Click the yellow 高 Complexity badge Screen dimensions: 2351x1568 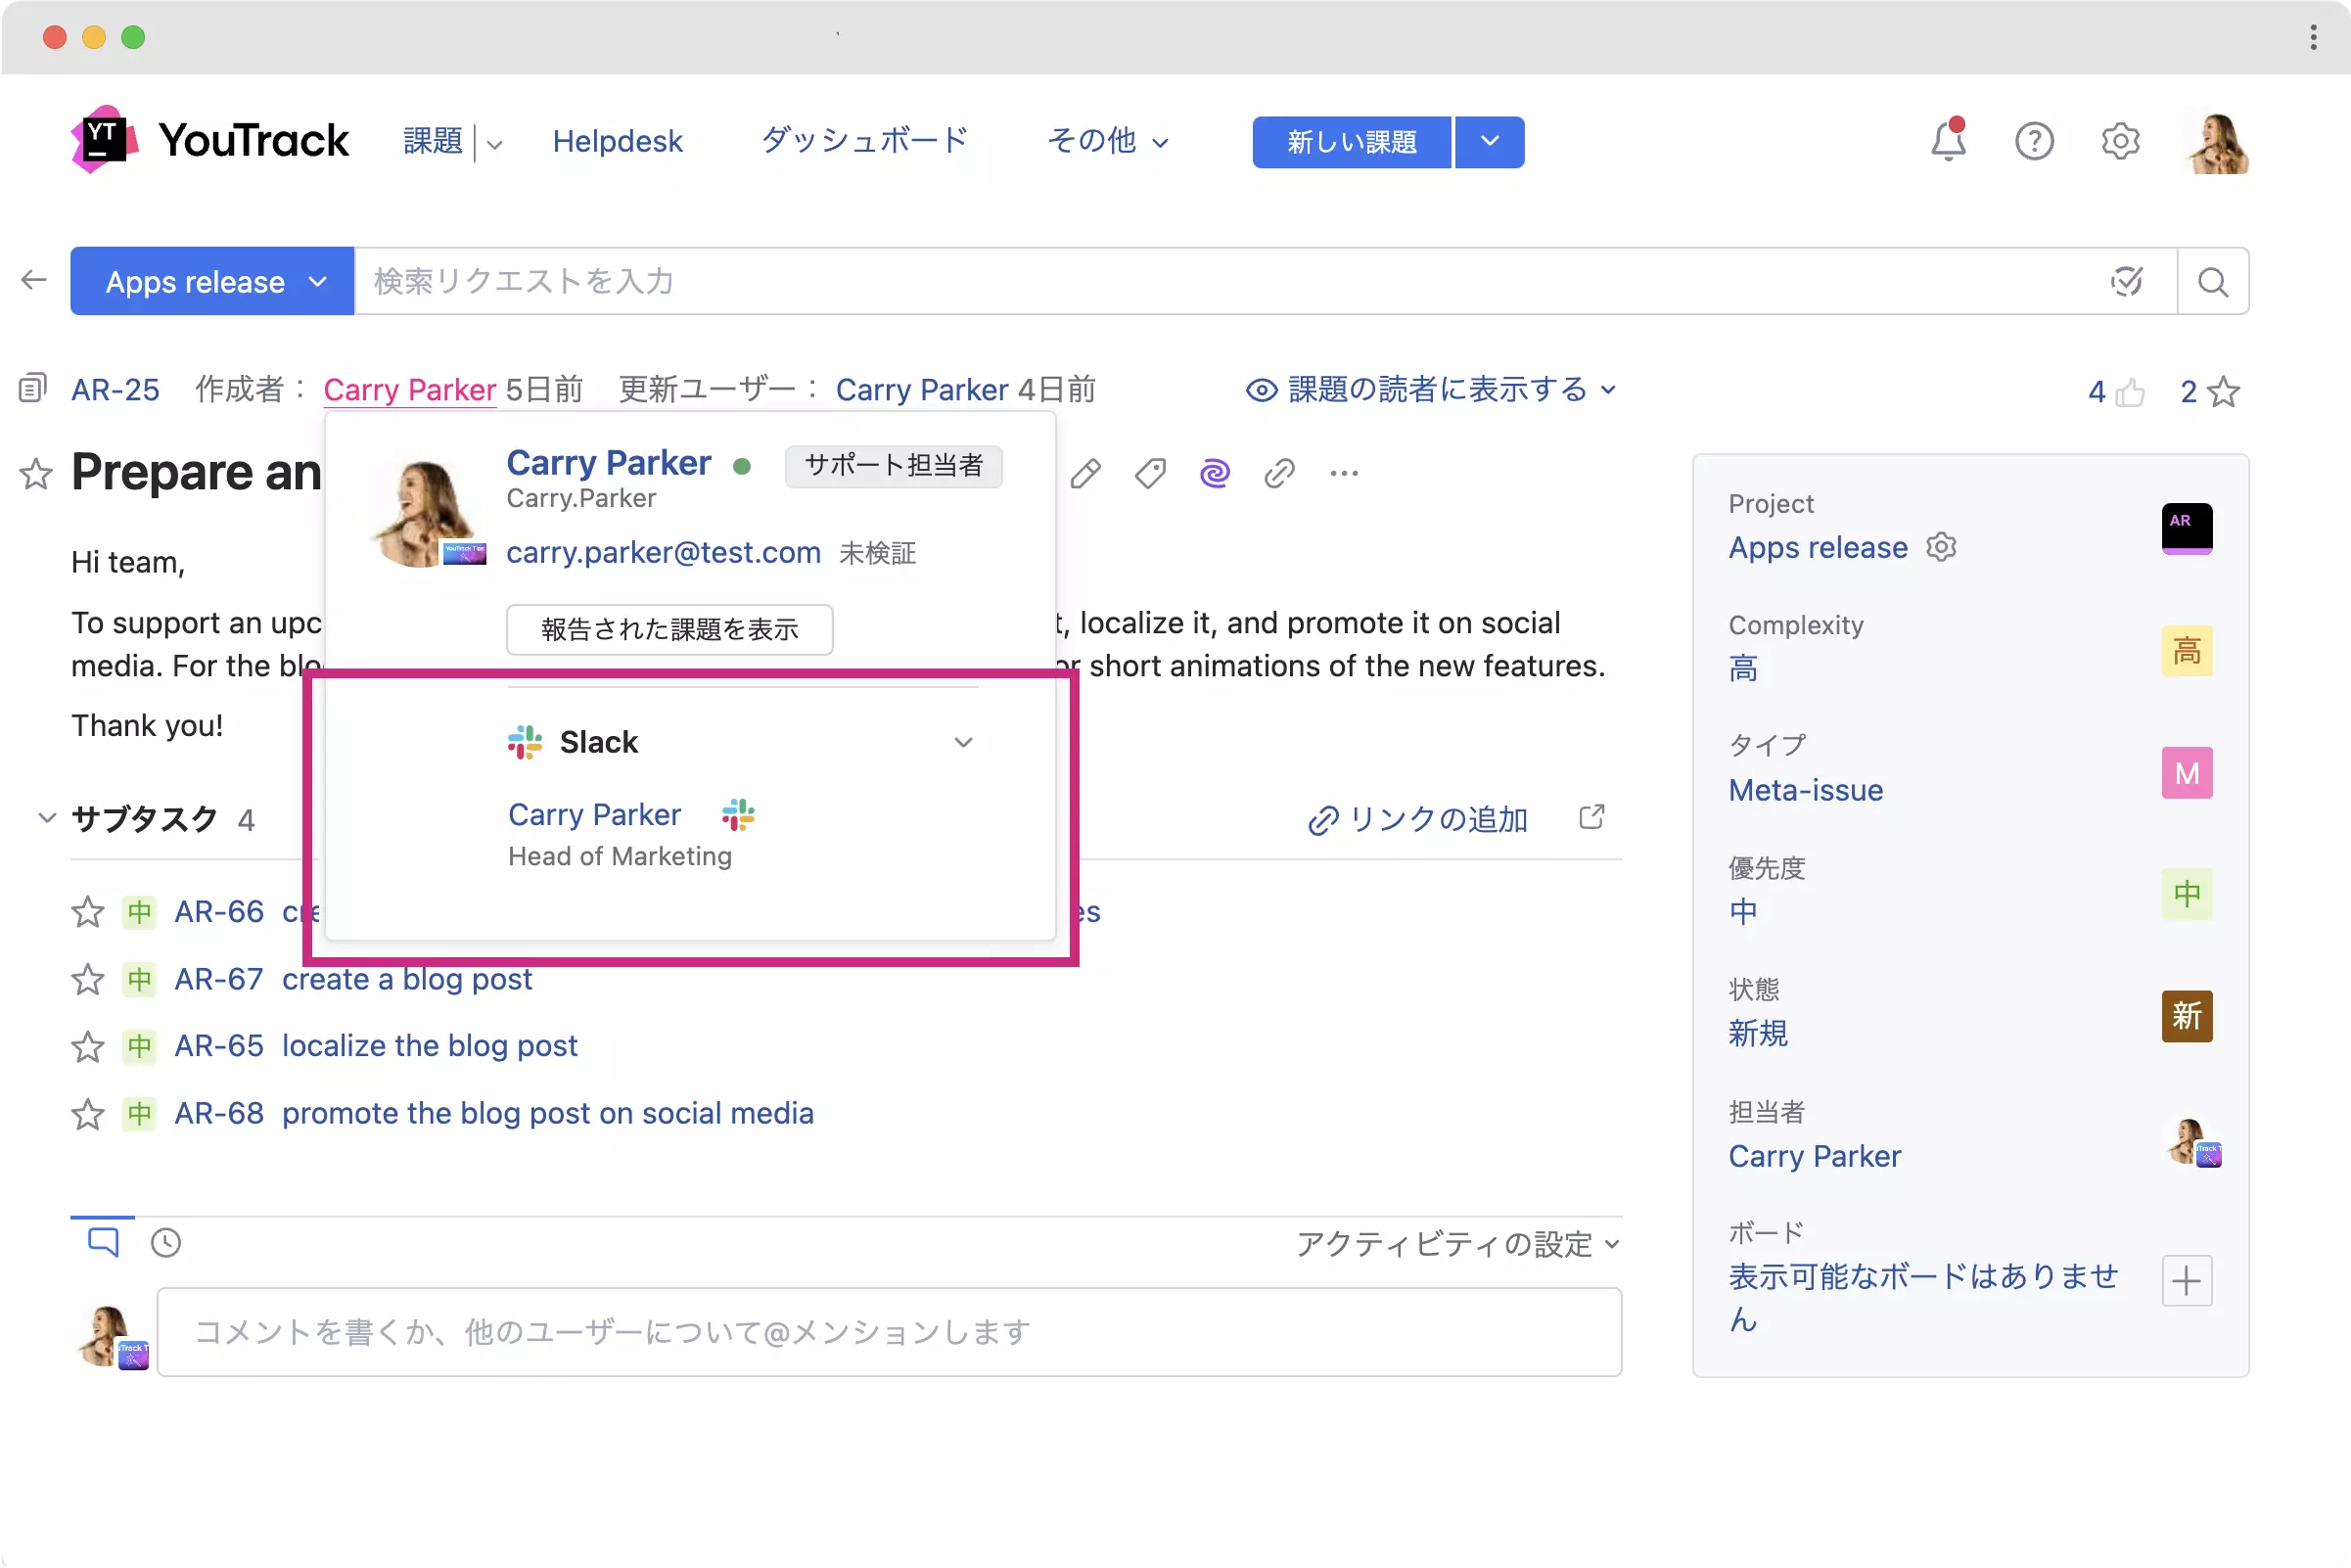tap(2186, 651)
